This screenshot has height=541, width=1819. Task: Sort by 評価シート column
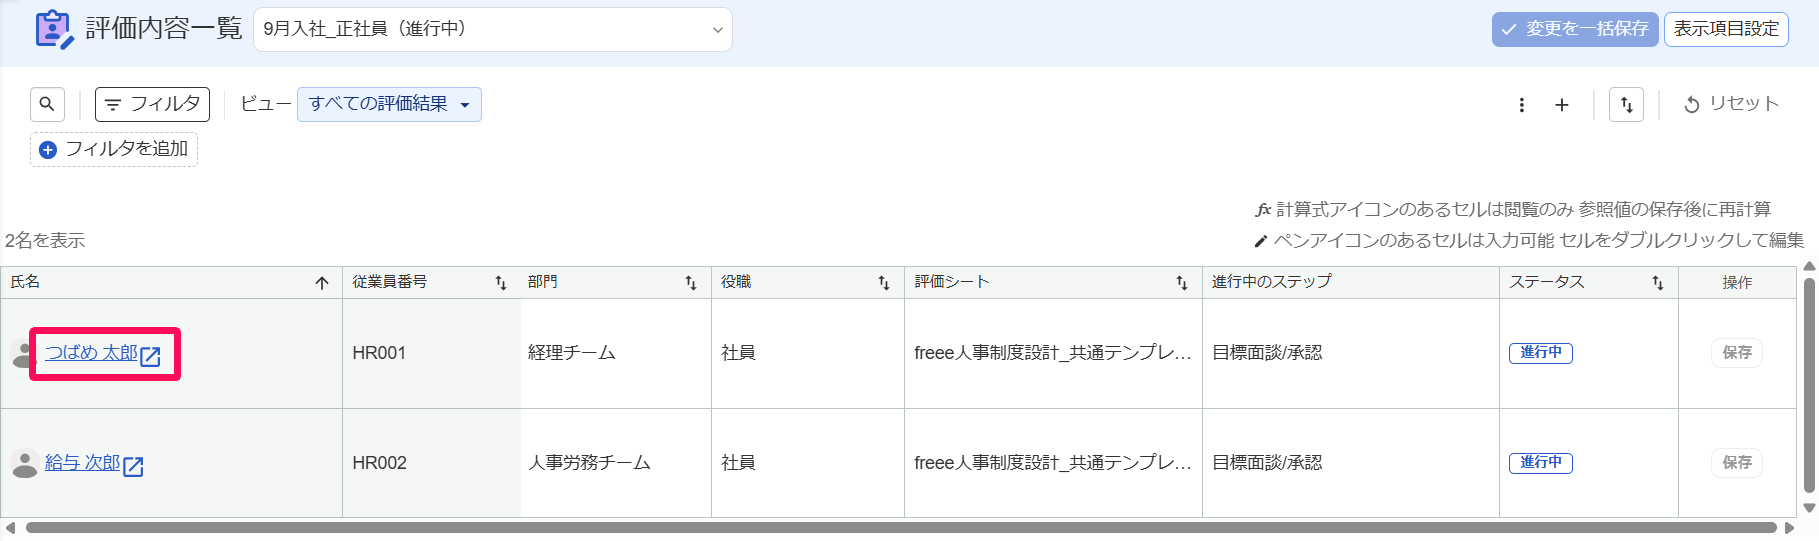tap(1182, 283)
